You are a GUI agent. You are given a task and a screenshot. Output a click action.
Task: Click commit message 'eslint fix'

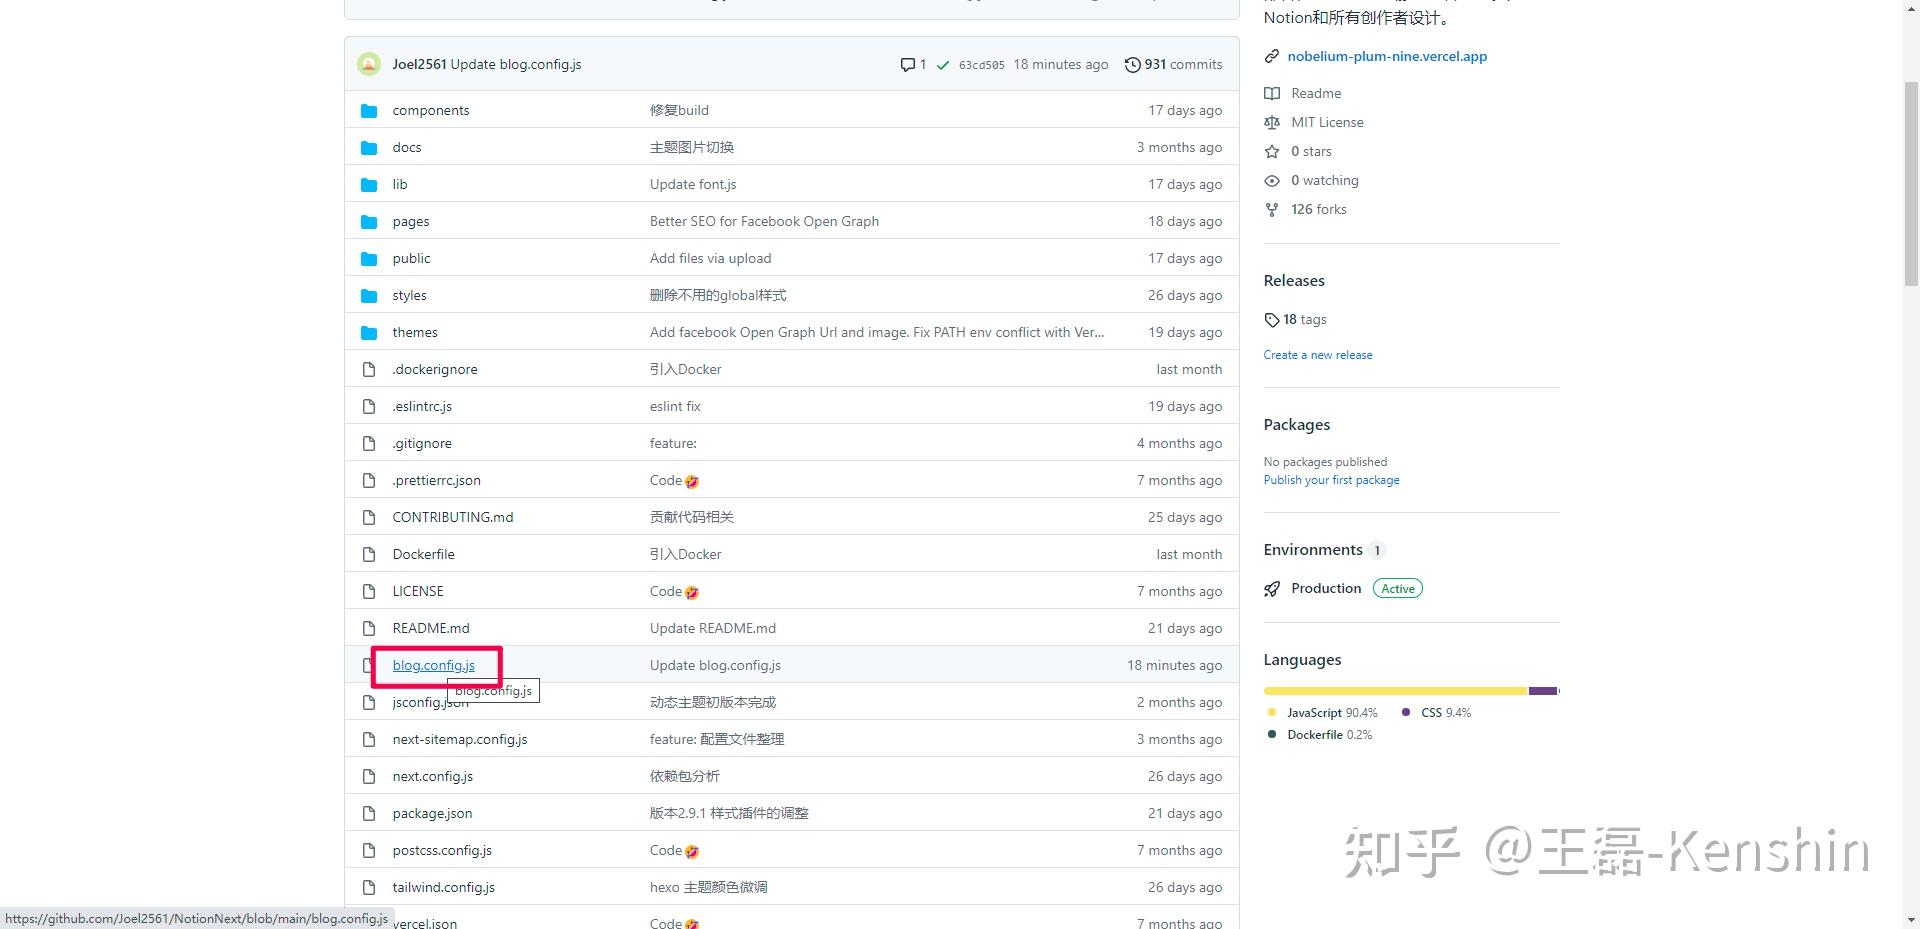[675, 406]
